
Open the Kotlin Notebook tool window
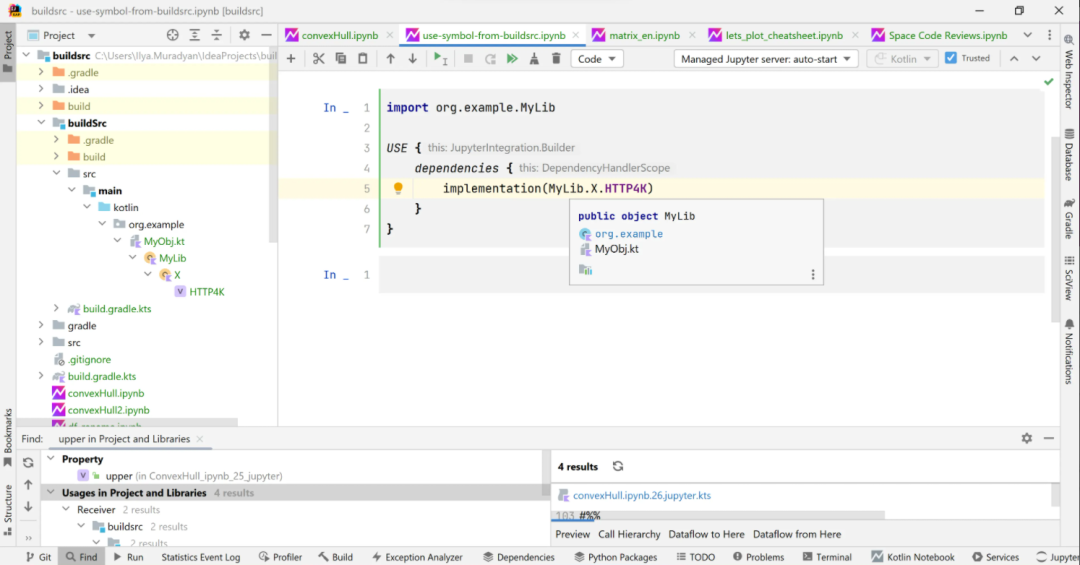(913, 557)
